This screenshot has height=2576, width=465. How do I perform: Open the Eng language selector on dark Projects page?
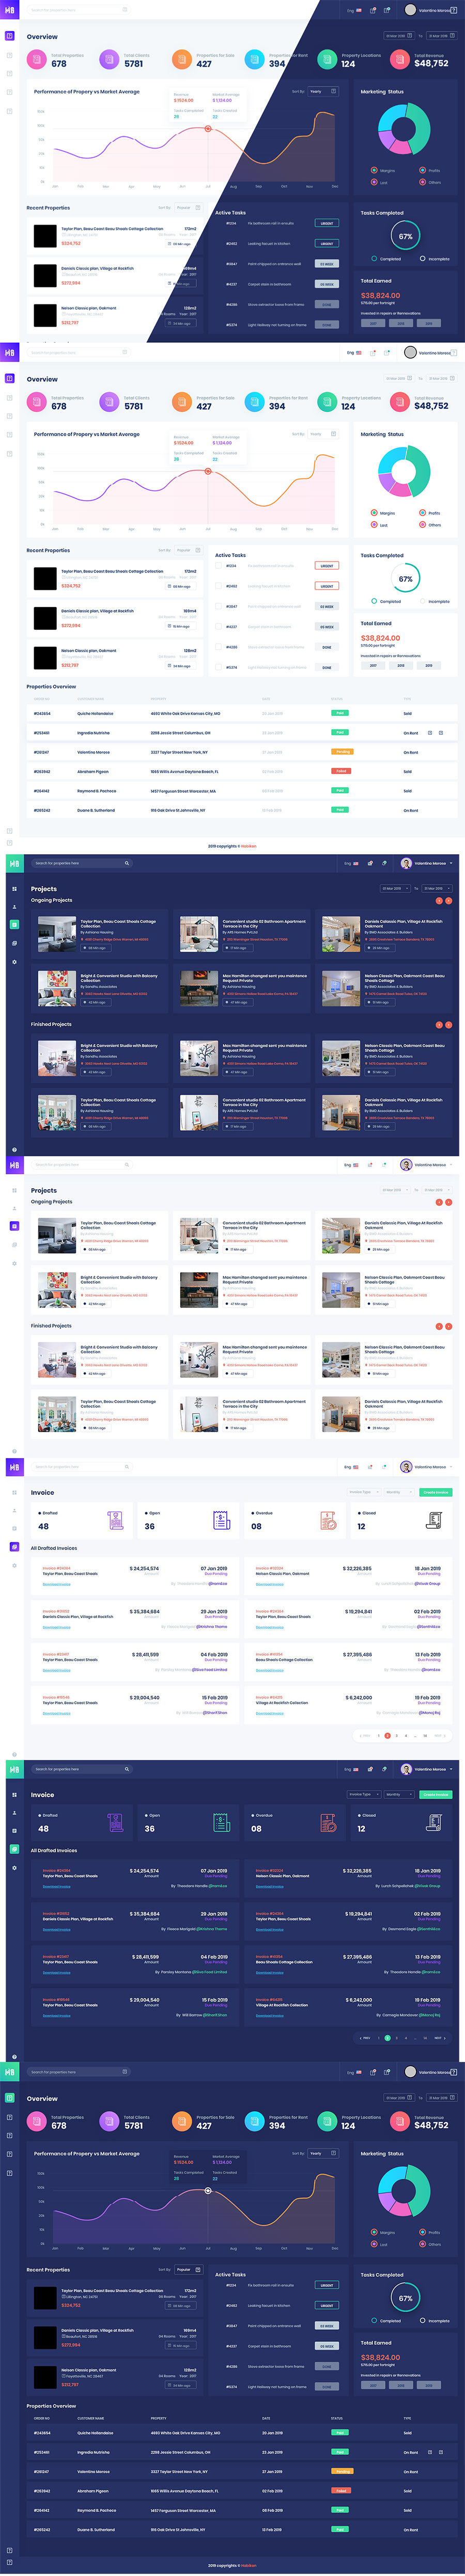351,863
